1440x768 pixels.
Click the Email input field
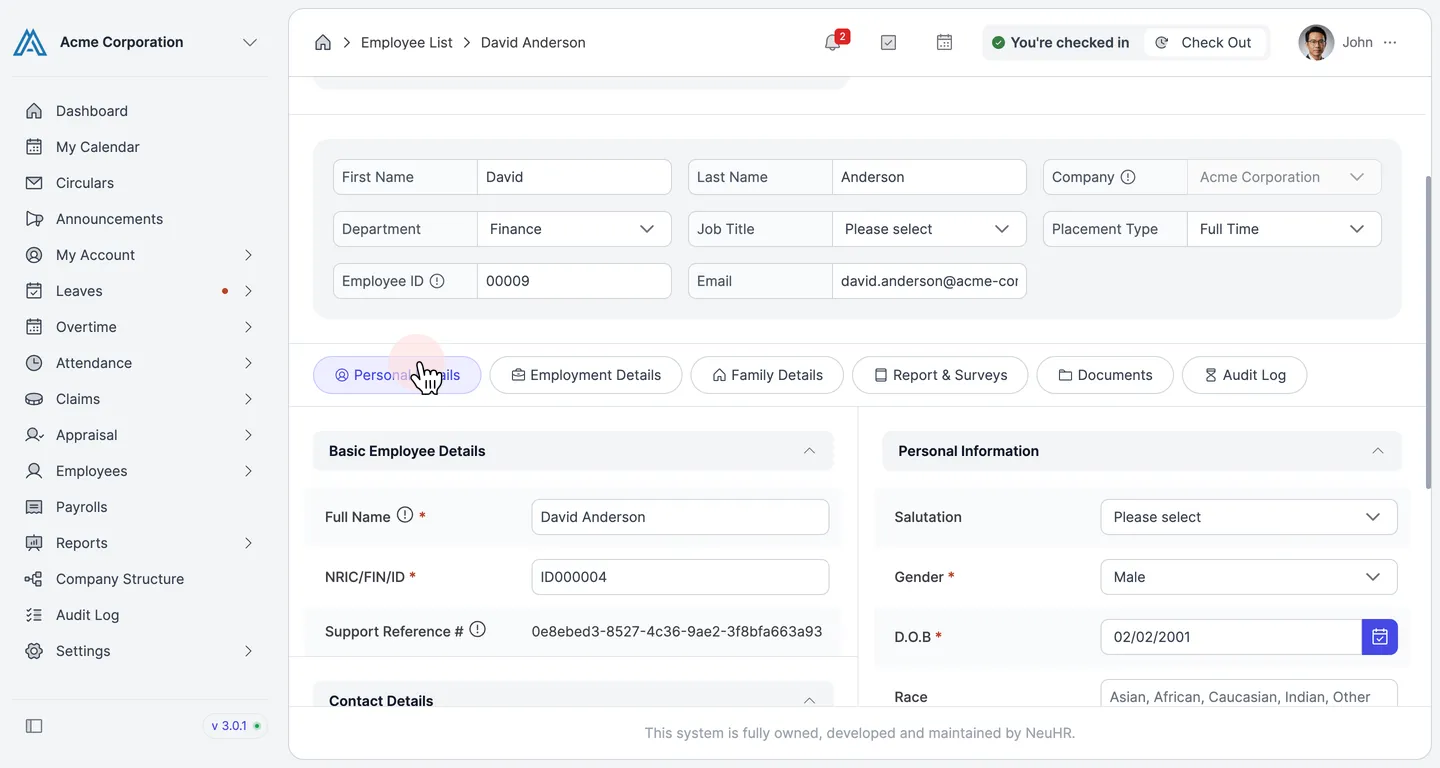[x=929, y=281]
